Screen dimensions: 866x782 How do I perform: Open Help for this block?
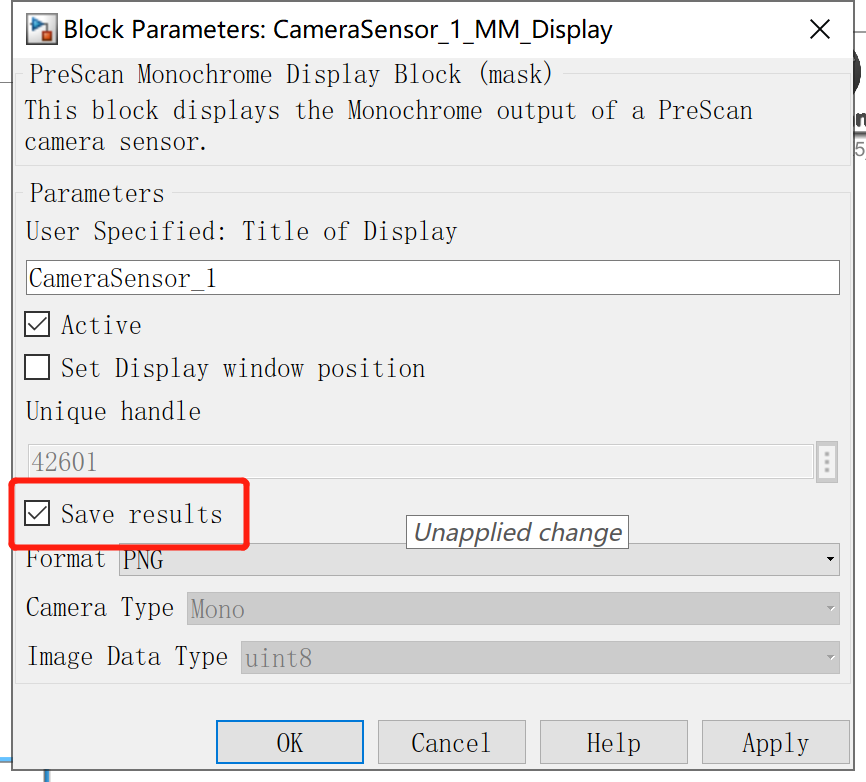614,742
